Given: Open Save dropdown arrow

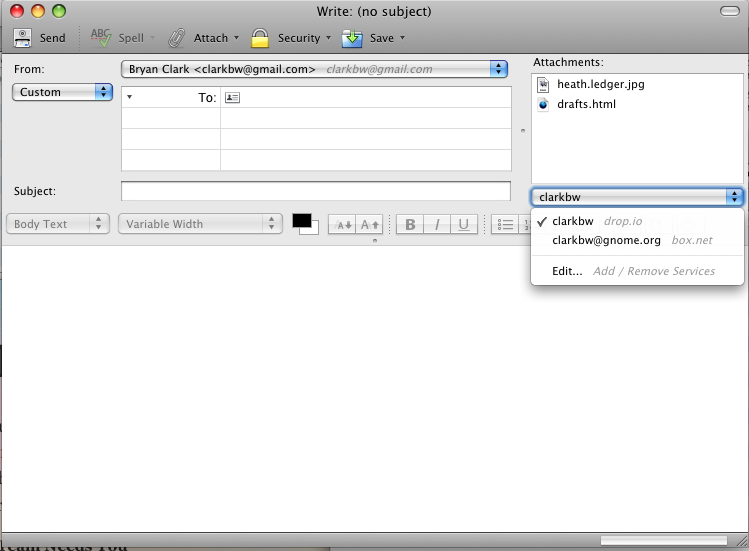Looking at the screenshot, I should tap(402, 38).
